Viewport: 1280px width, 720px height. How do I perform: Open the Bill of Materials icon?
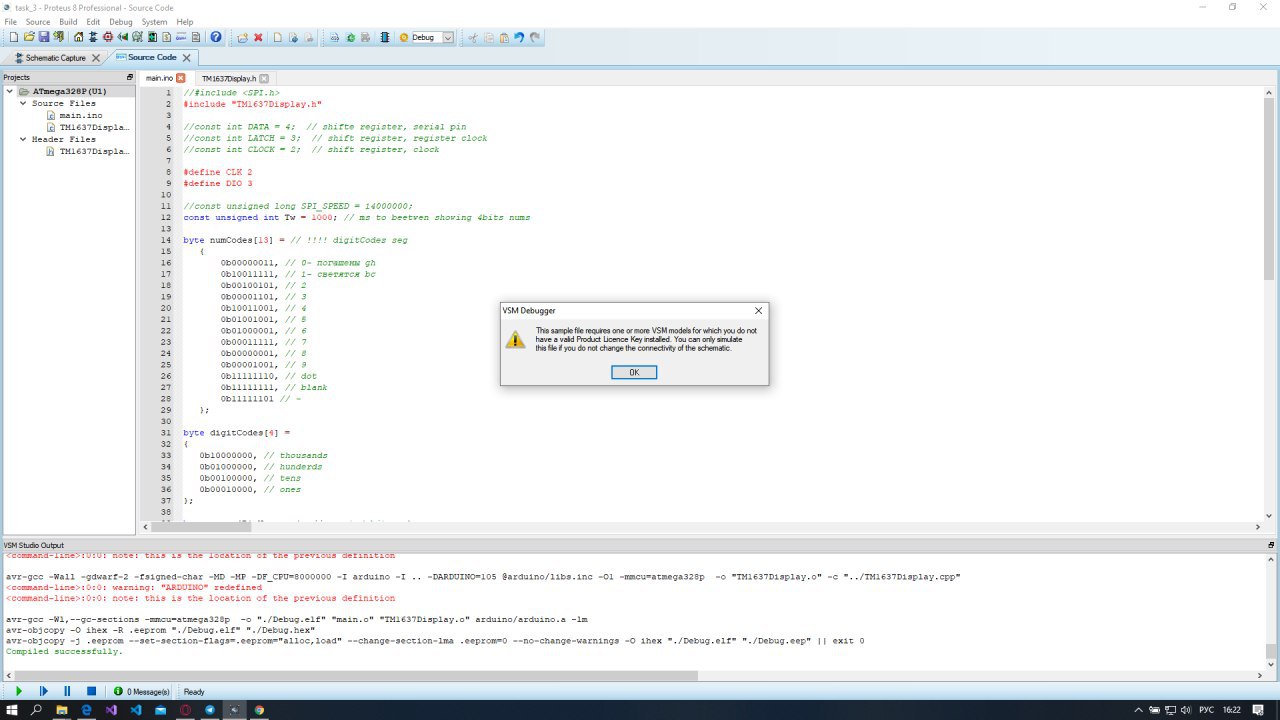coord(166,37)
